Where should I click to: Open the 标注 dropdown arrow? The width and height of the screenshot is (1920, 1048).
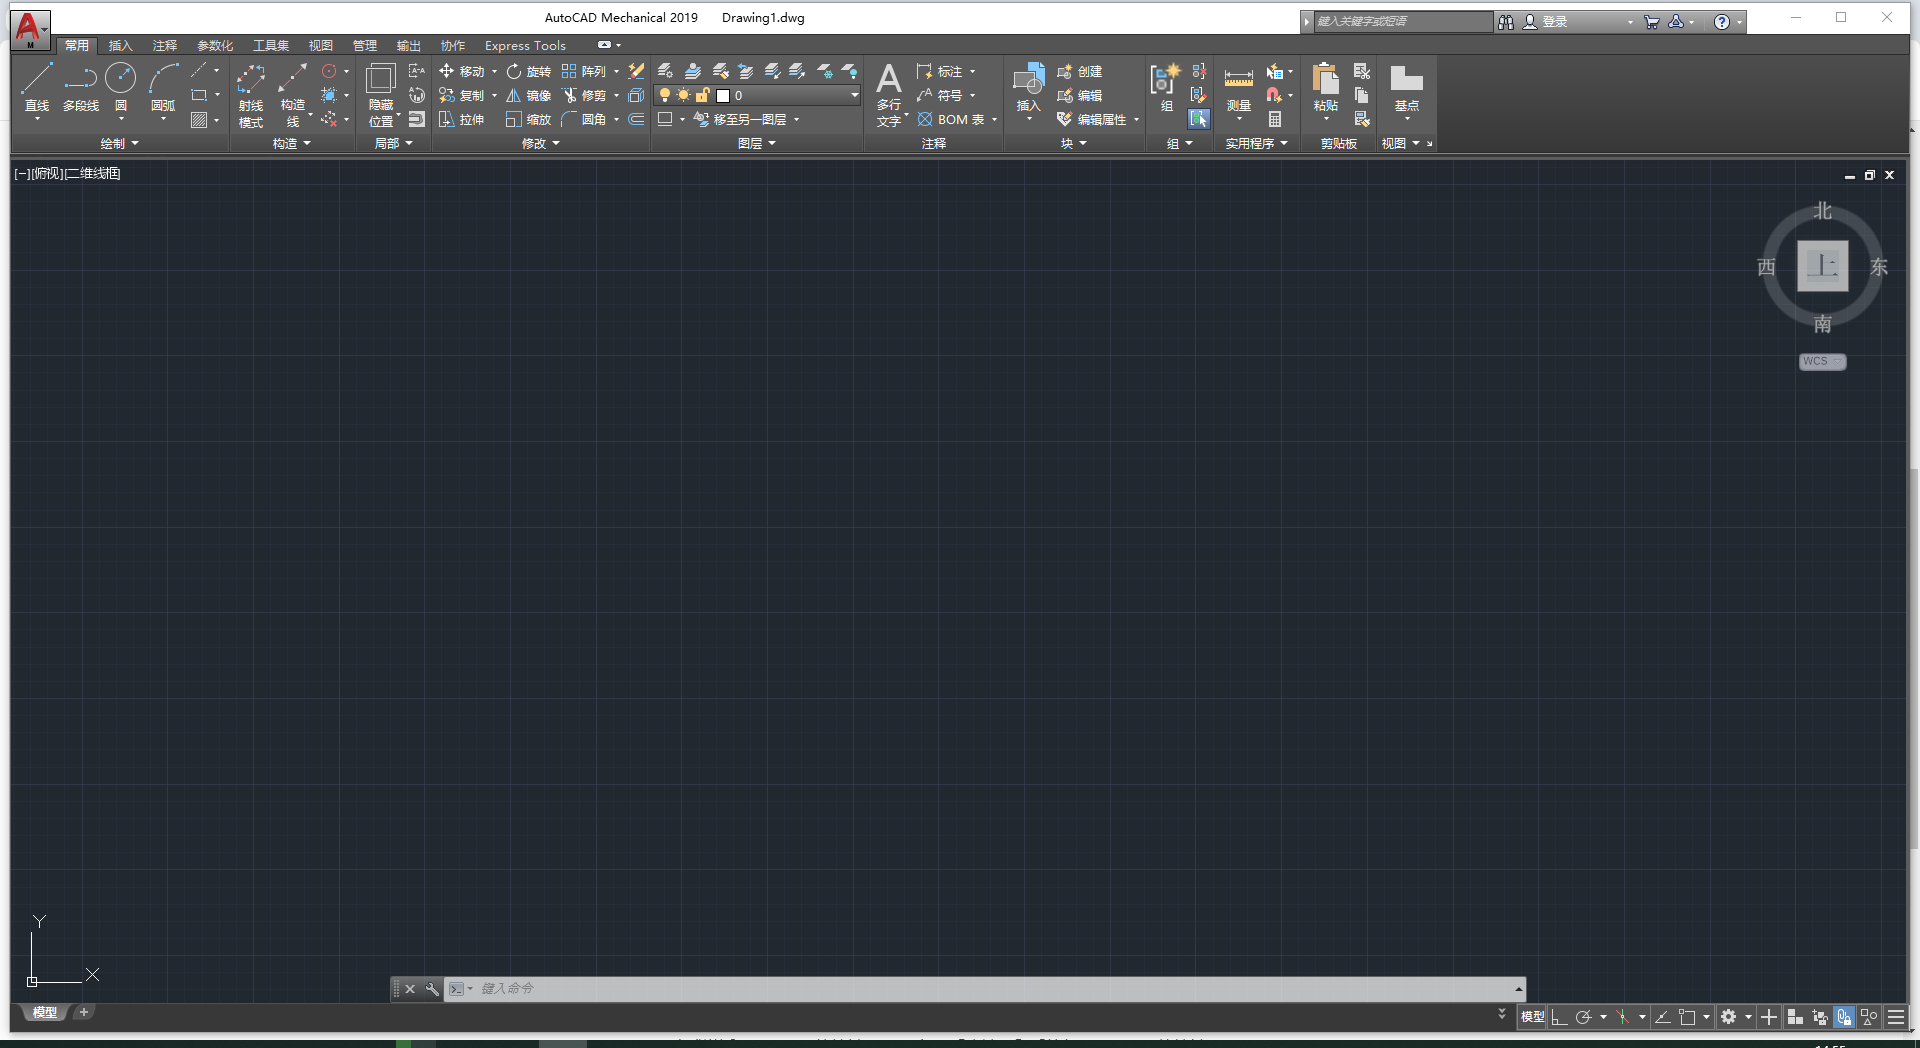[972, 72]
